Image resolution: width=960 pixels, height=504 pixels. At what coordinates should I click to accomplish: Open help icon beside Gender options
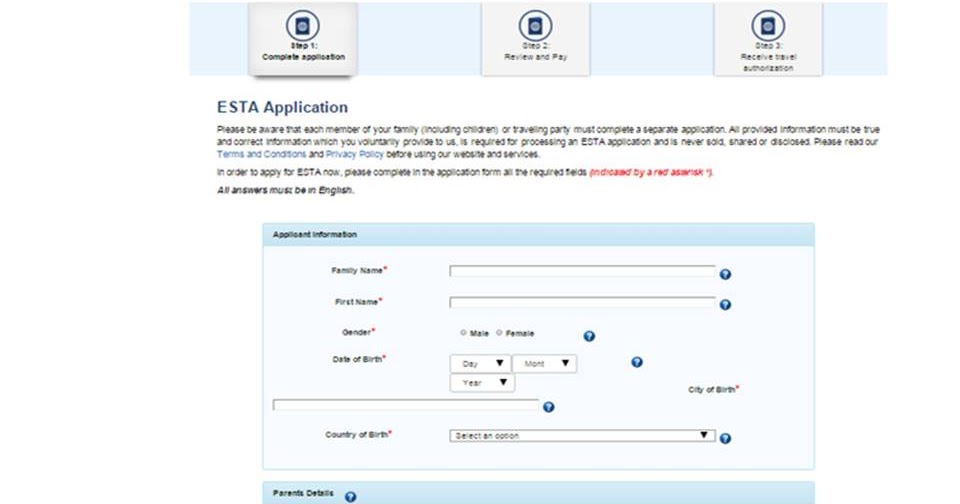(x=589, y=336)
